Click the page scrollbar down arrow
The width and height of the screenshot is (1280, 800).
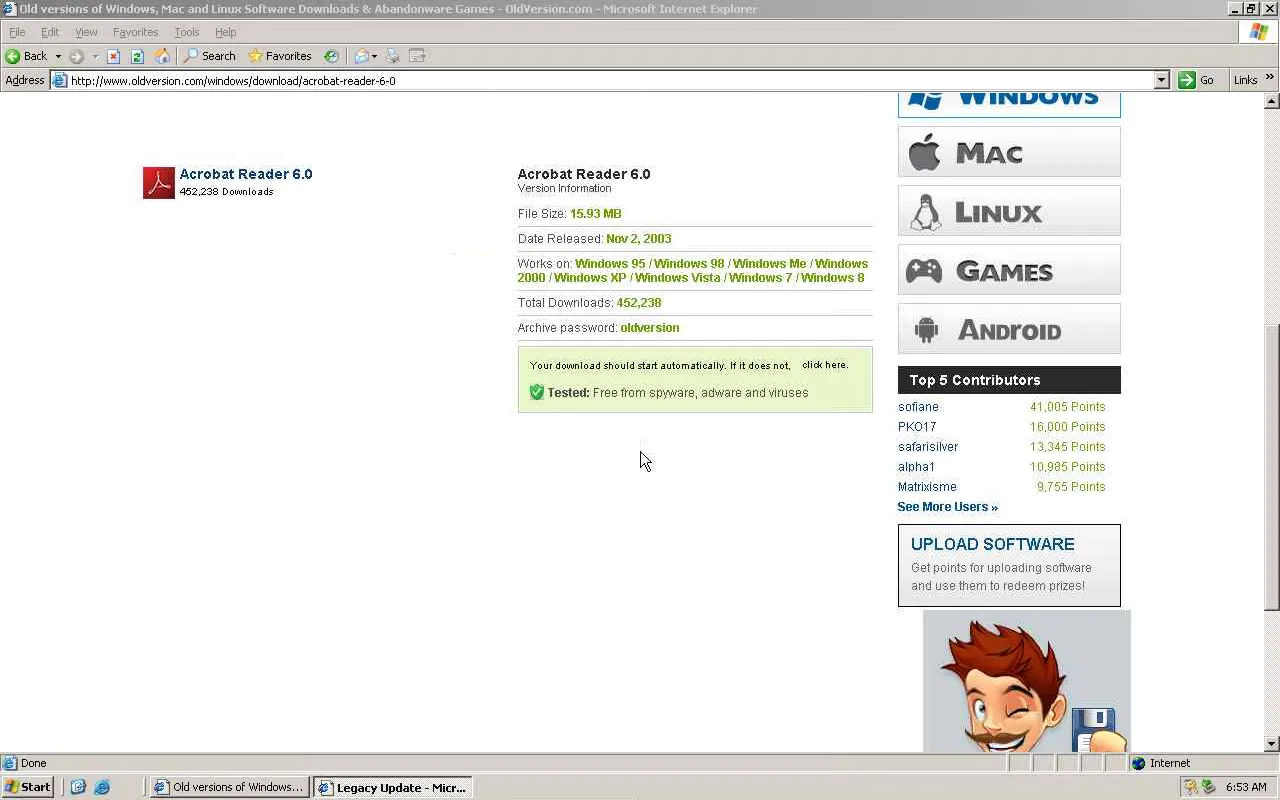[x=1272, y=744]
